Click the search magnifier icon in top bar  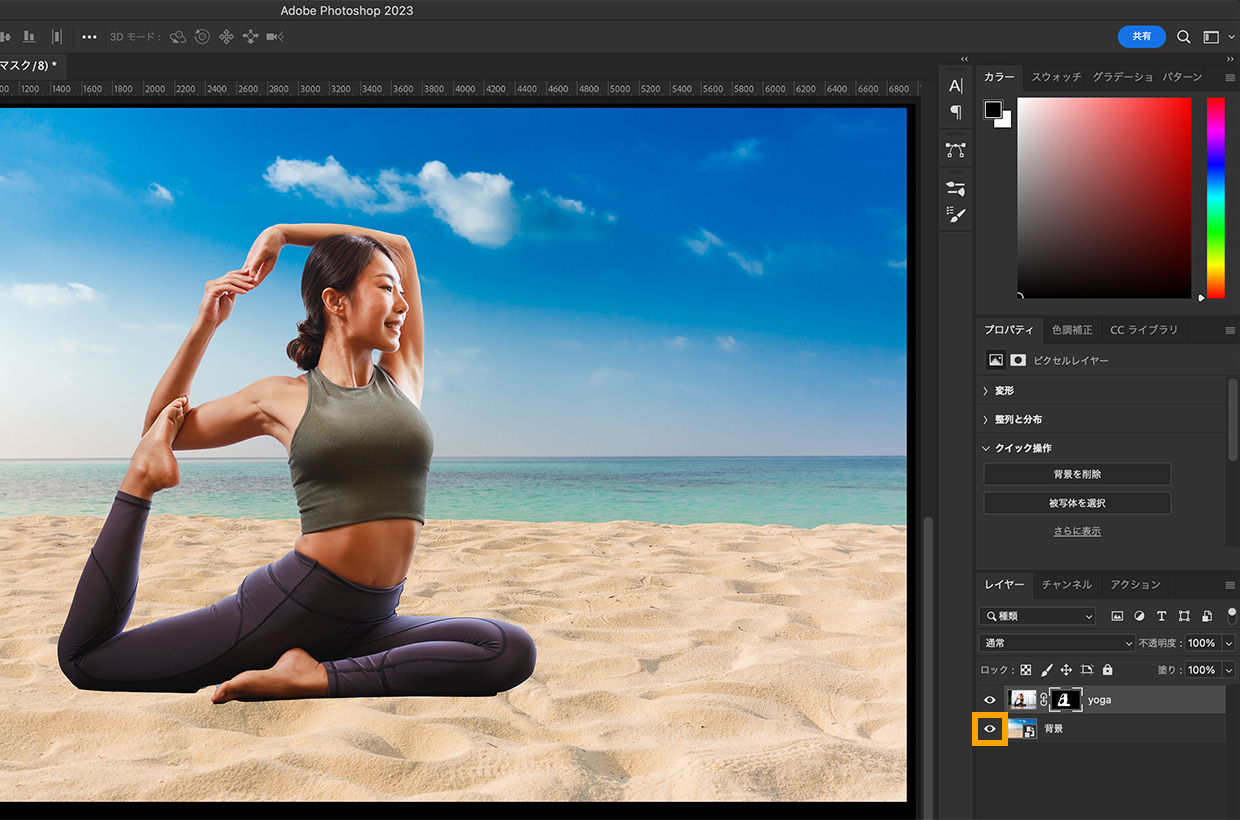pos(1183,37)
